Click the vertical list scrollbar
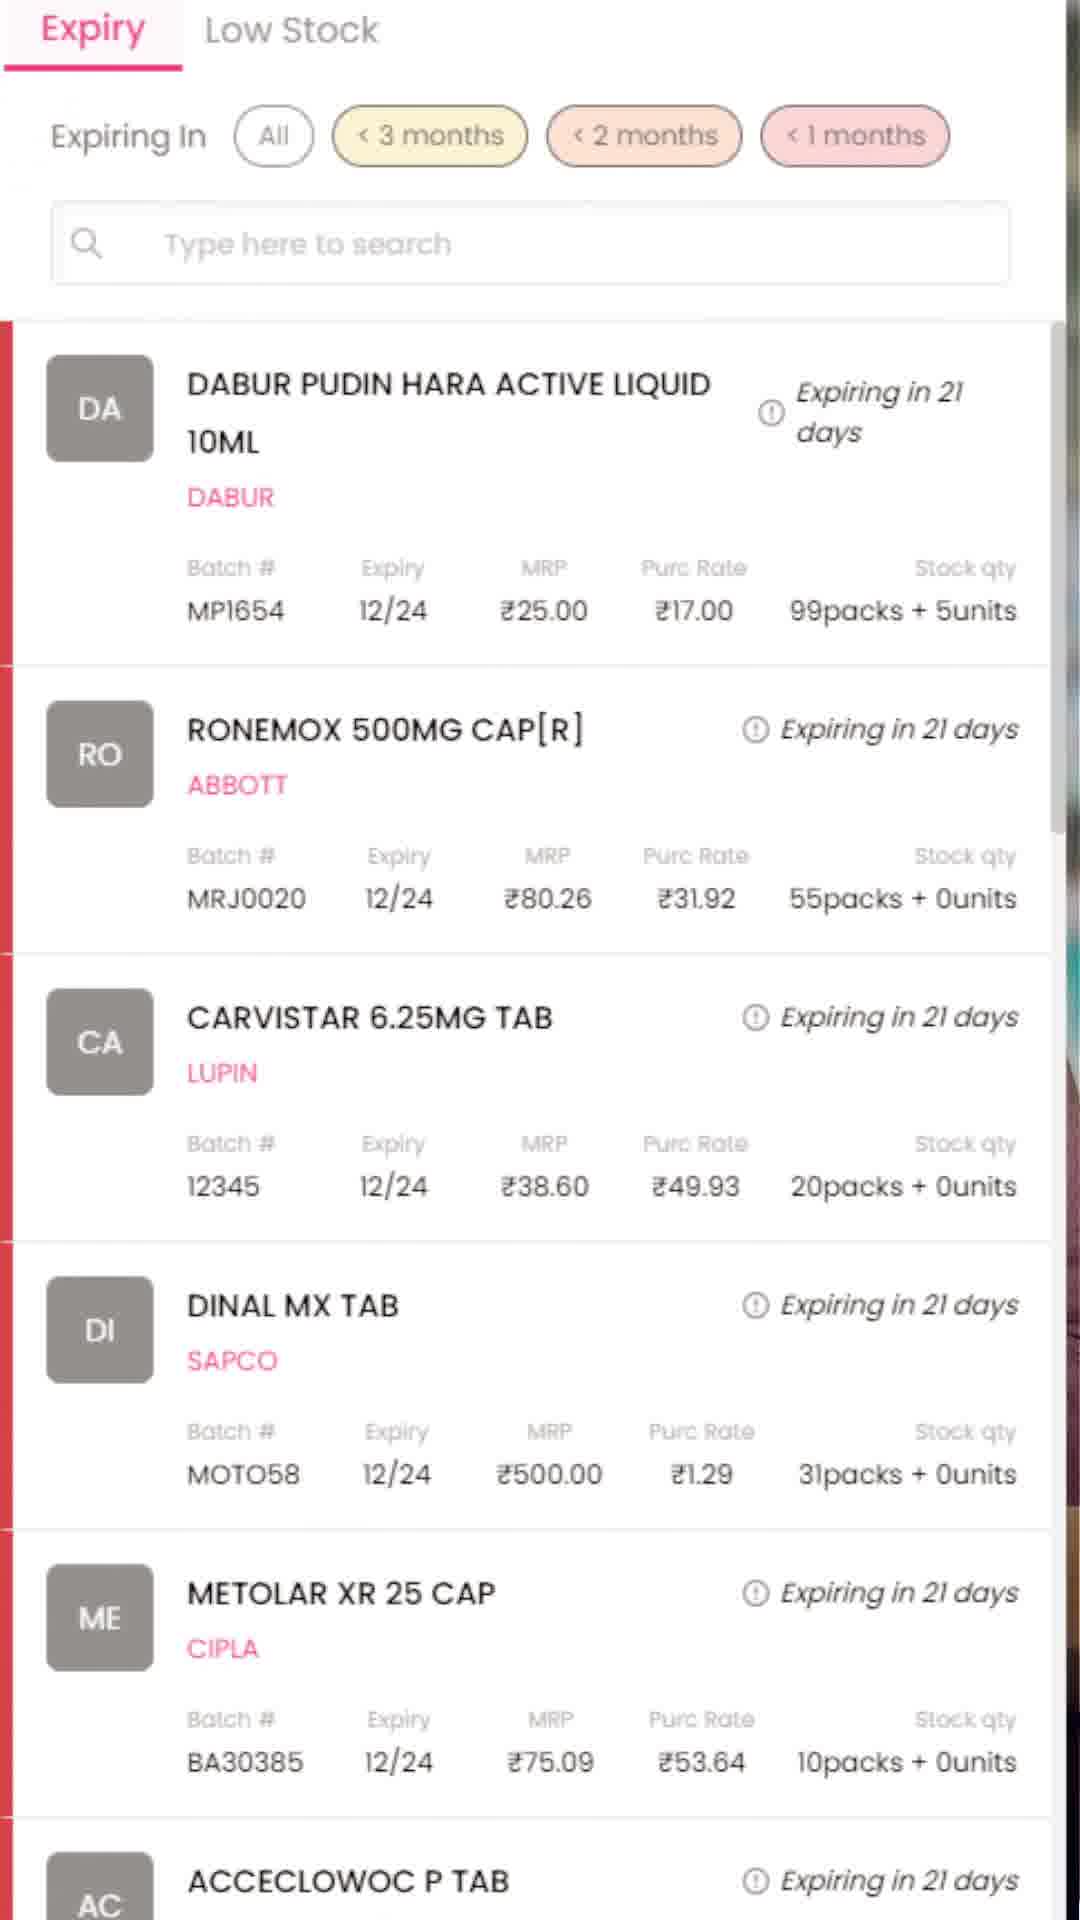Image resolution: width=1080 pixels, height=1920 pixels. (1058, 578)
